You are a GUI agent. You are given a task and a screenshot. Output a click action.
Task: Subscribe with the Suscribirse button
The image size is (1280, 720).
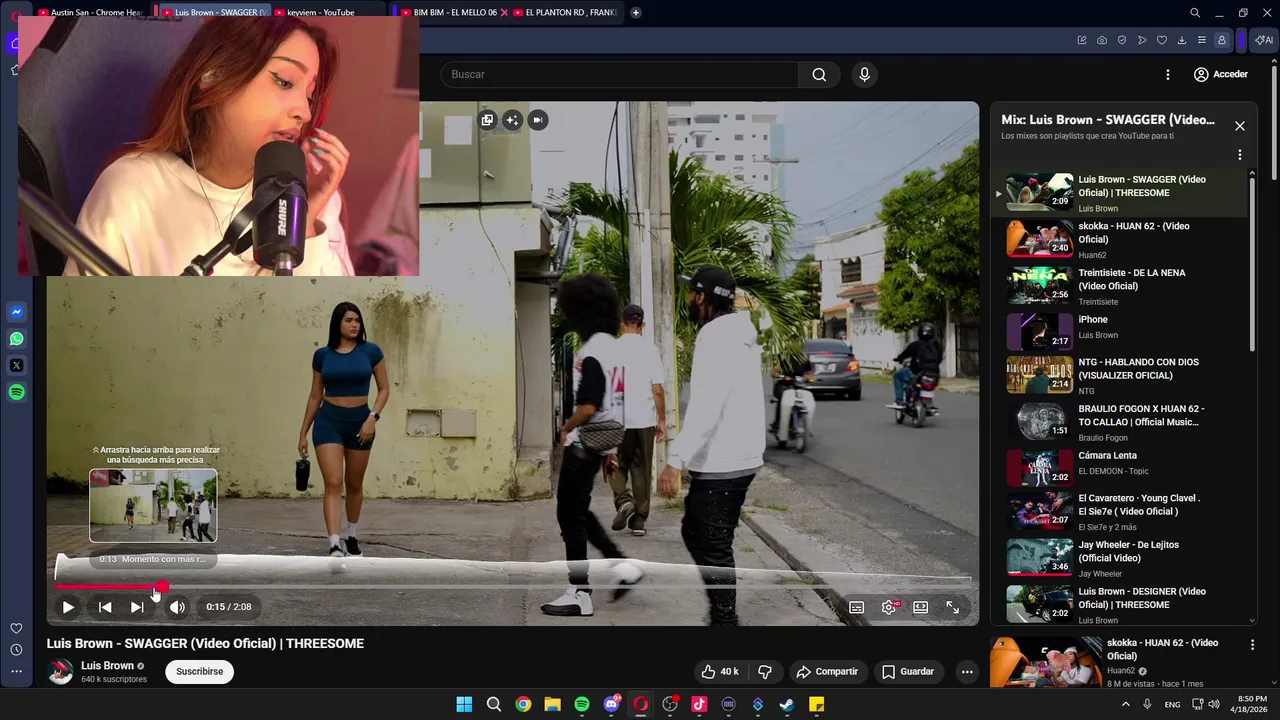pos(200,671)
